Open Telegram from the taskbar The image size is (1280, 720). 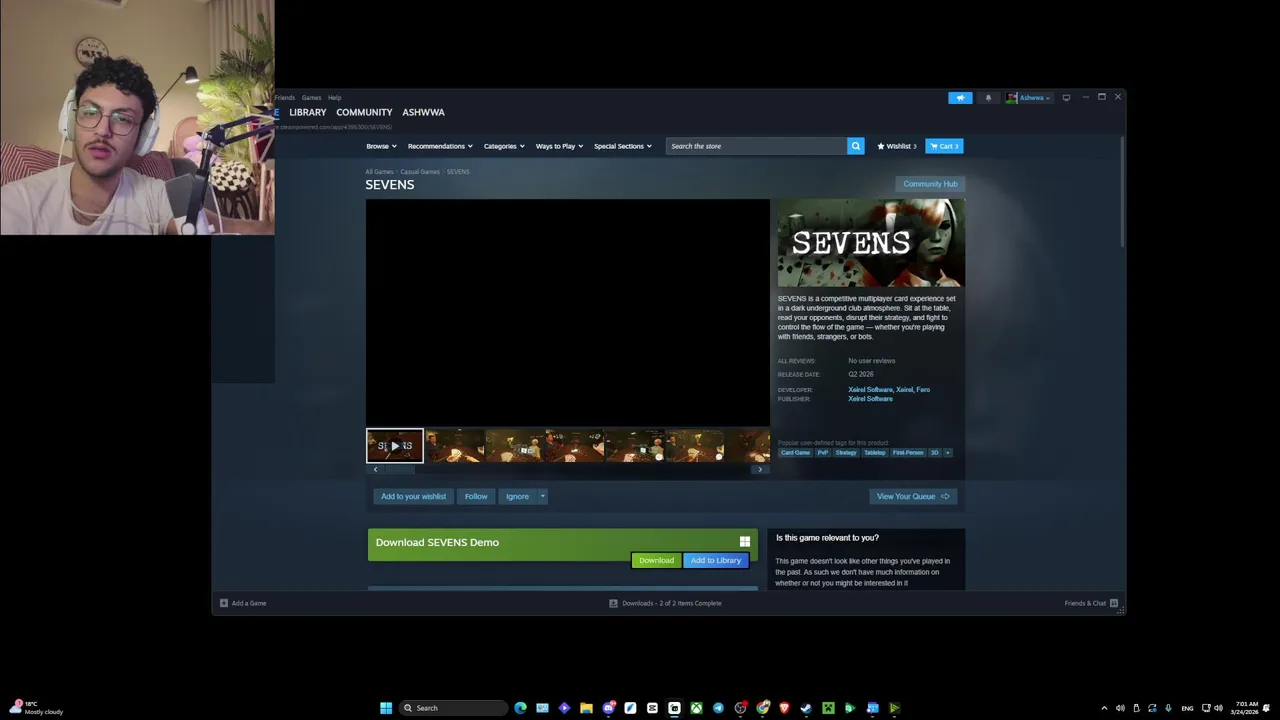click(x=718, y=708)
